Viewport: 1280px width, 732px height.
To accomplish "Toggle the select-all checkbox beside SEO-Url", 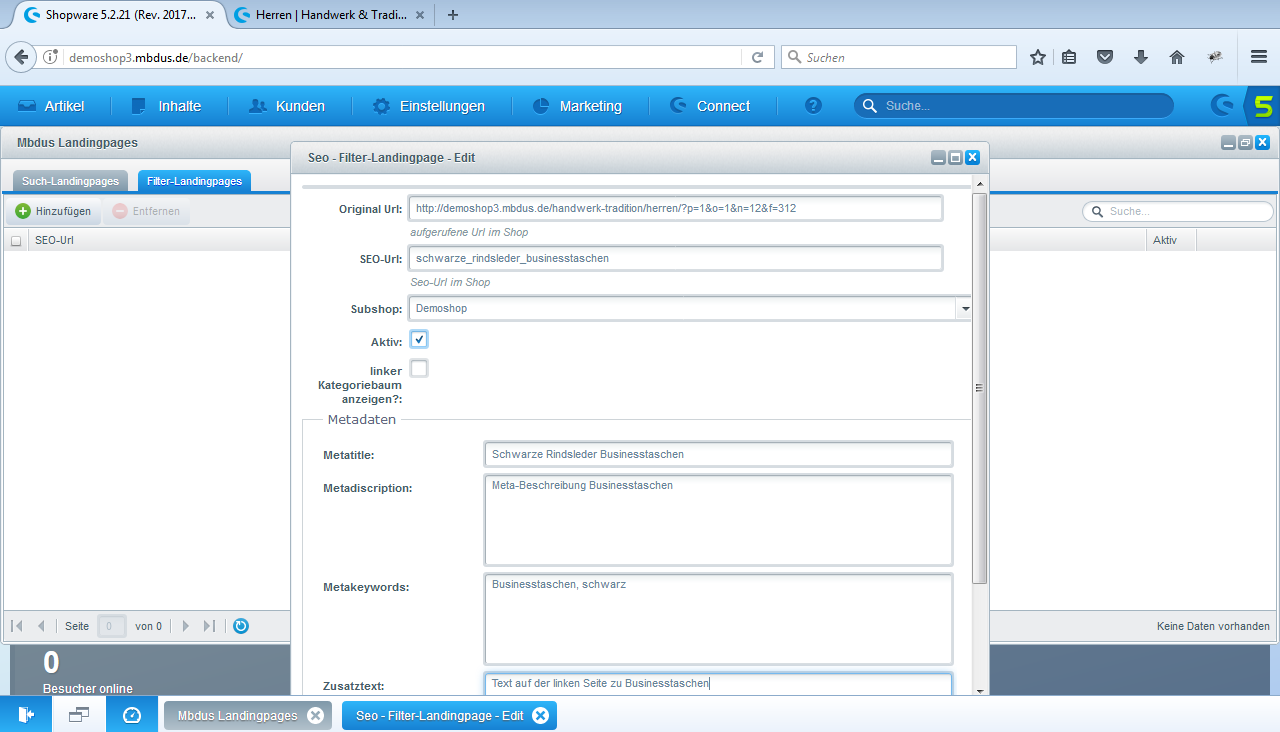I will click(16, 241).
